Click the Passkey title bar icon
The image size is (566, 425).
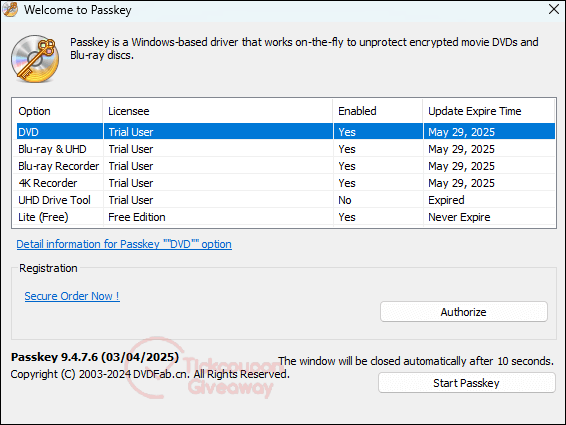[x=10, y=9]
